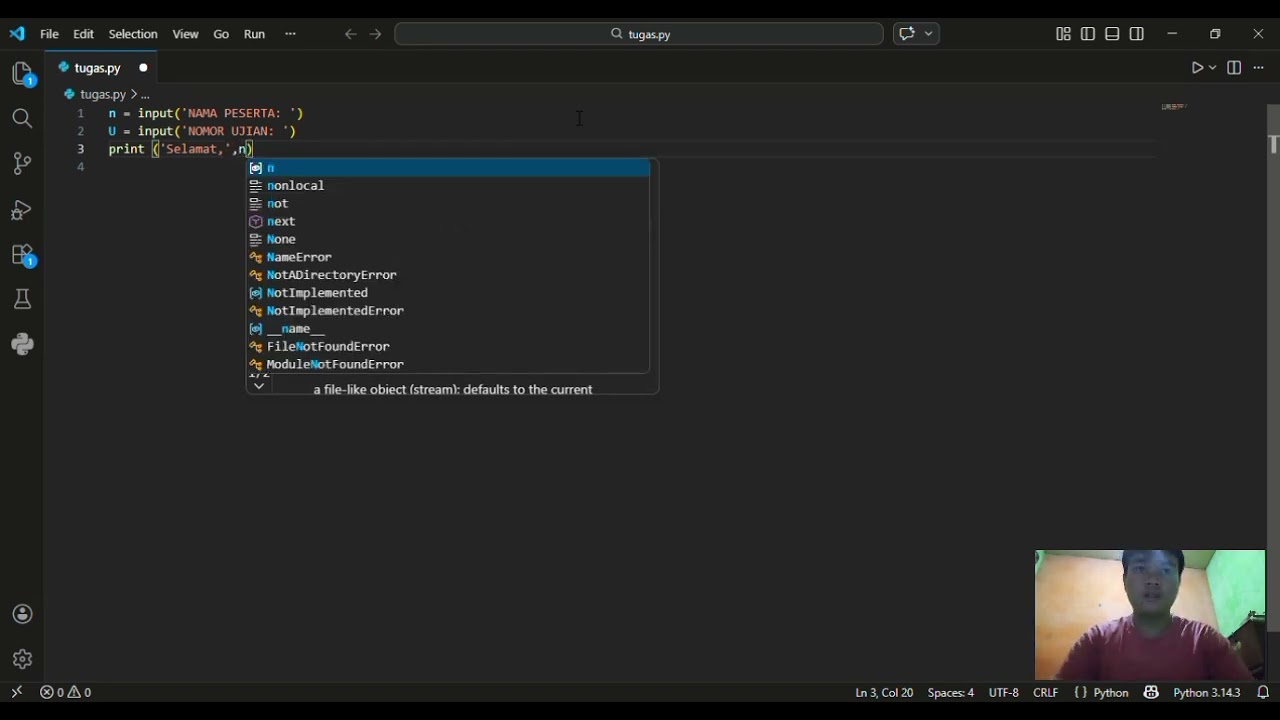Close the unsaved tugas.py tab dot
1280x720 pixels.
[143, 68]
